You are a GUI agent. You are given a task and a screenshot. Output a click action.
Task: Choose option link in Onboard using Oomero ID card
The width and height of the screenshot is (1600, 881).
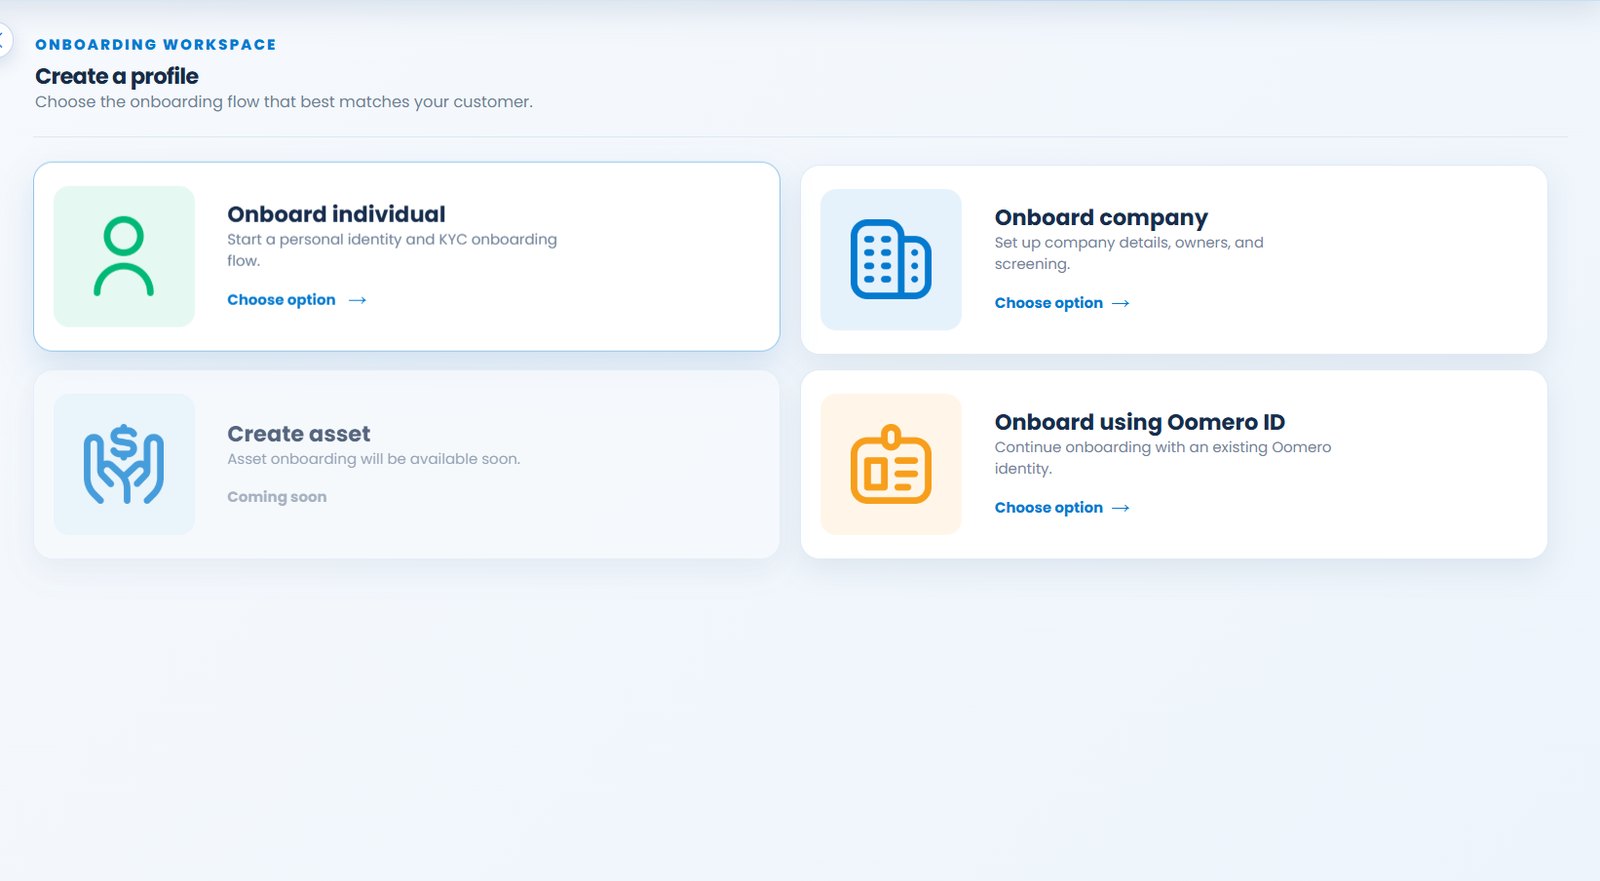[1062, 508]
